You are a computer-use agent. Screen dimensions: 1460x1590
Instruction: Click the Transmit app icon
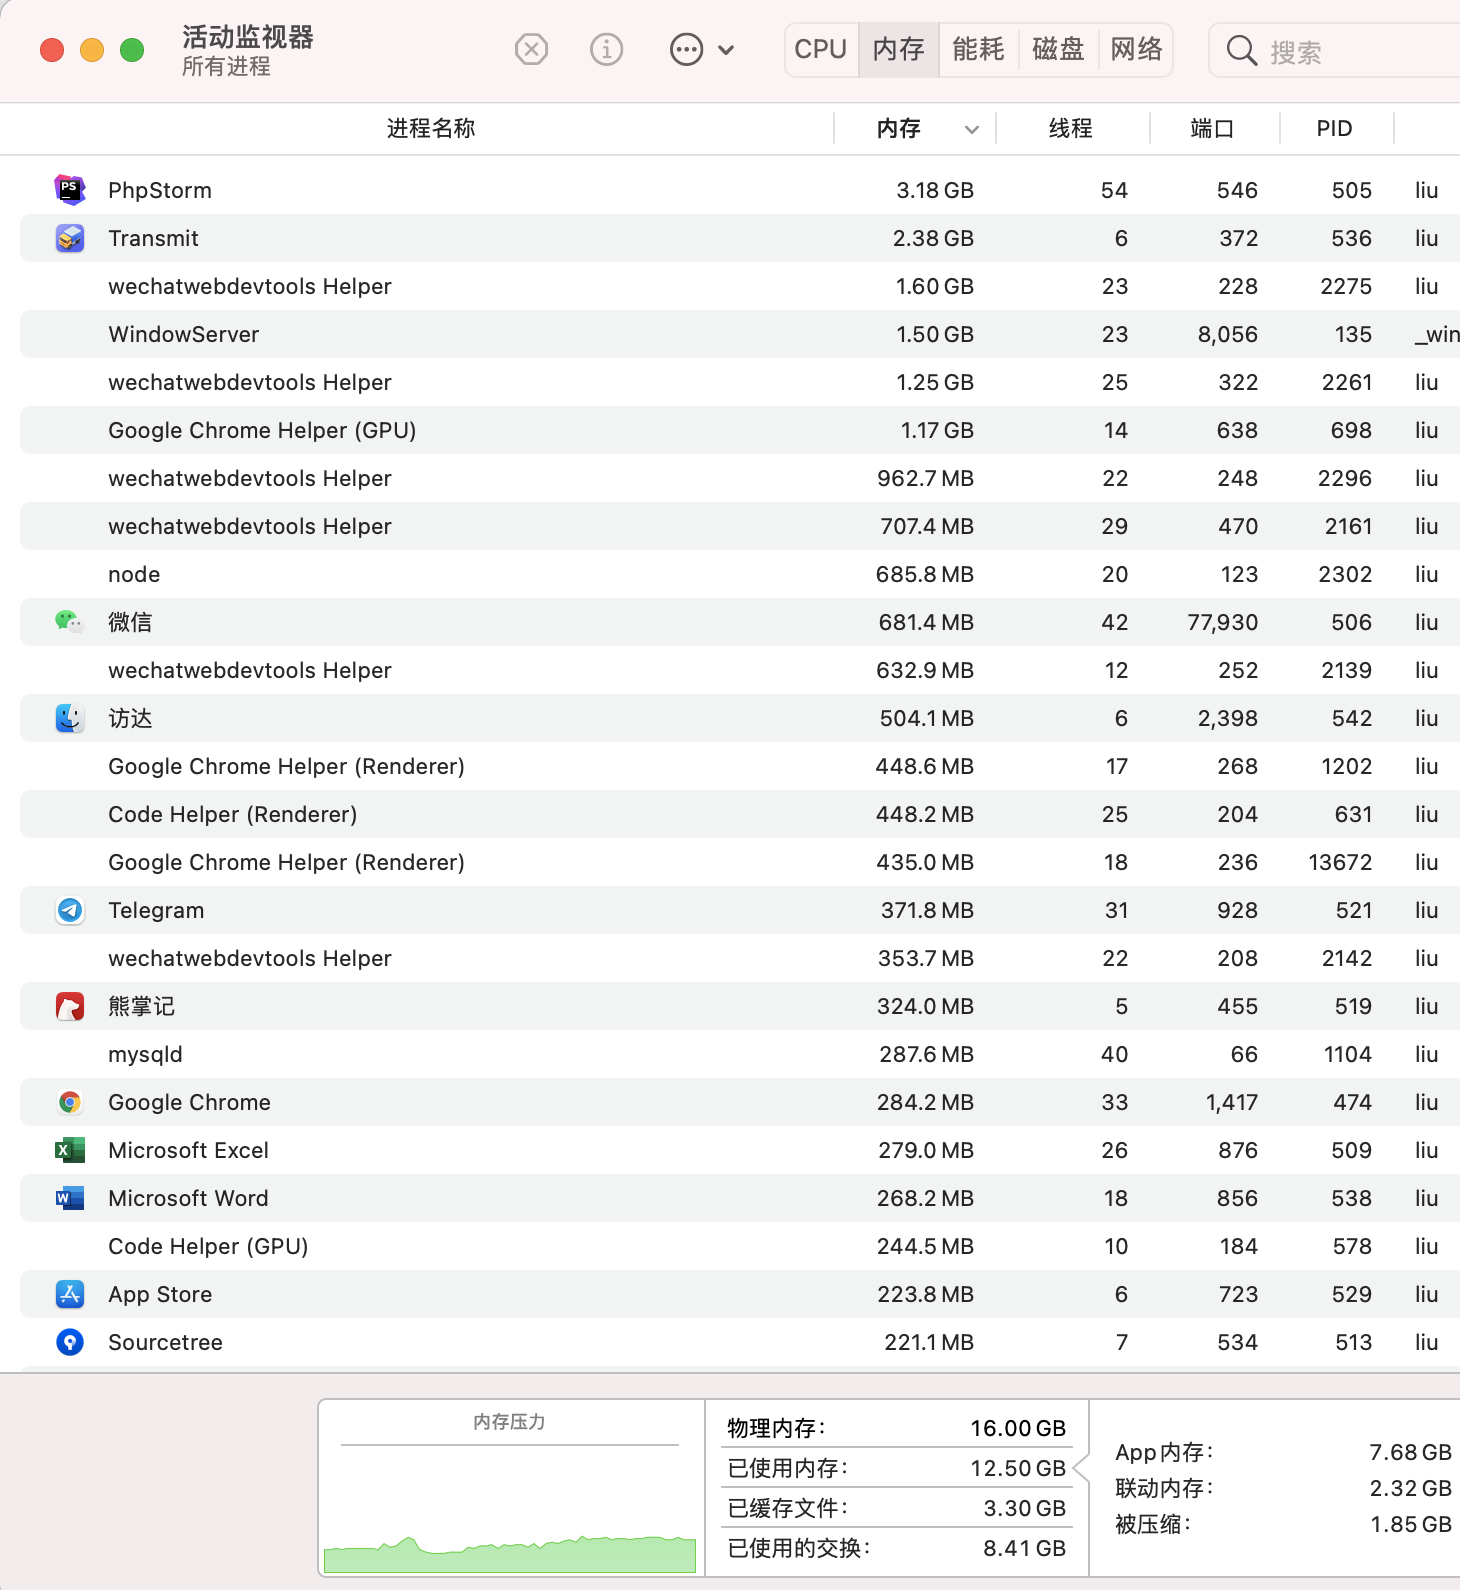click(x=69, y=238)
